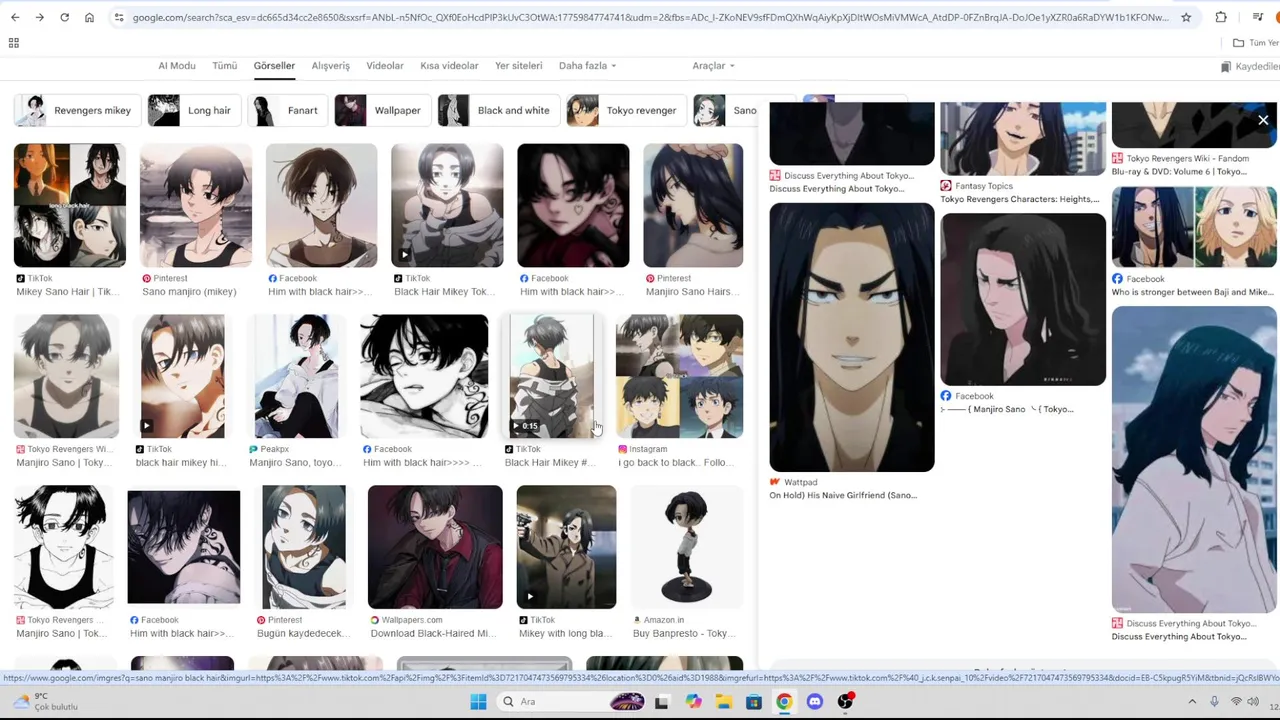Open Microsoft Store from the taskbar
This screenshot has width=1280, height=720.
pyautogui.click(x=754, y=701)
